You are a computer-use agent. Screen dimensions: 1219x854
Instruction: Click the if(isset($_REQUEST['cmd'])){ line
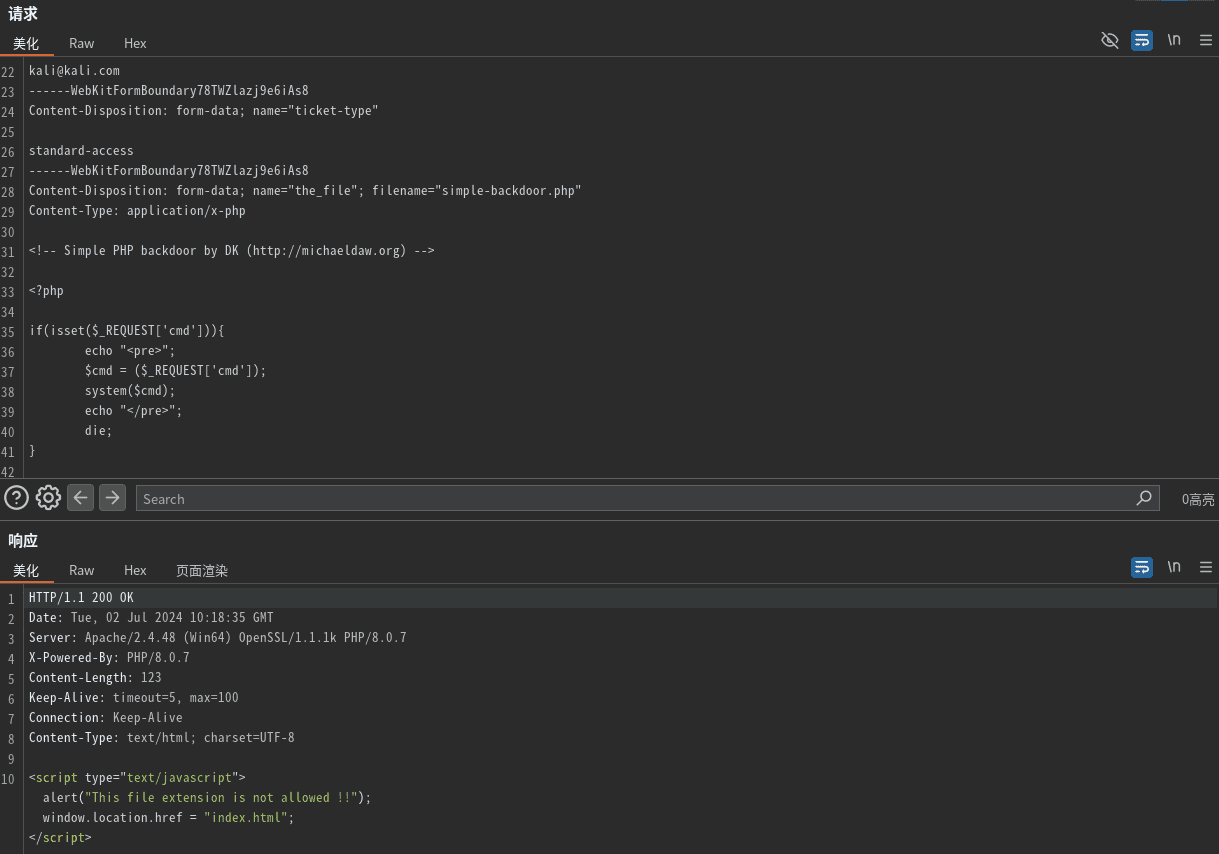point(127,331)
